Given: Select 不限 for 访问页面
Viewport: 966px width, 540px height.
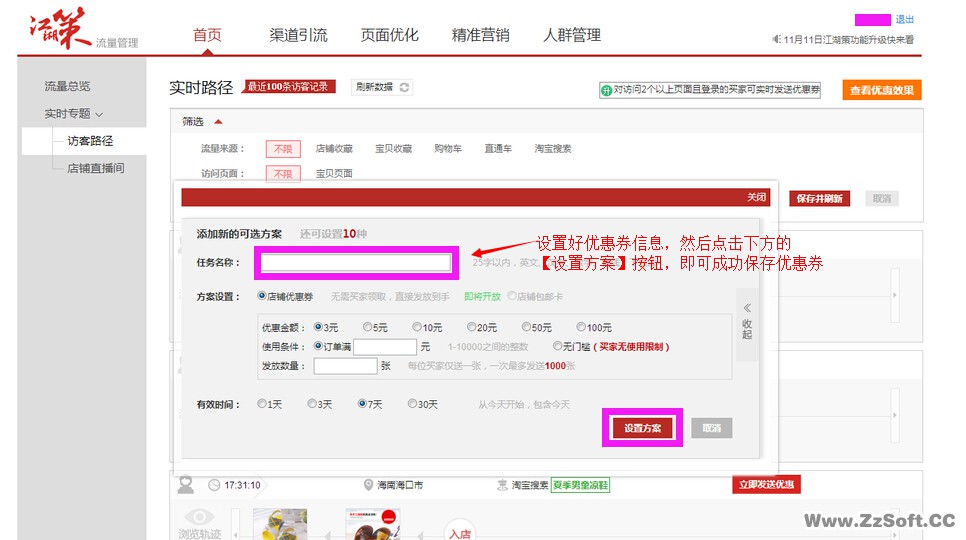Looking at the screenshot, I should [x=283, y=174].
